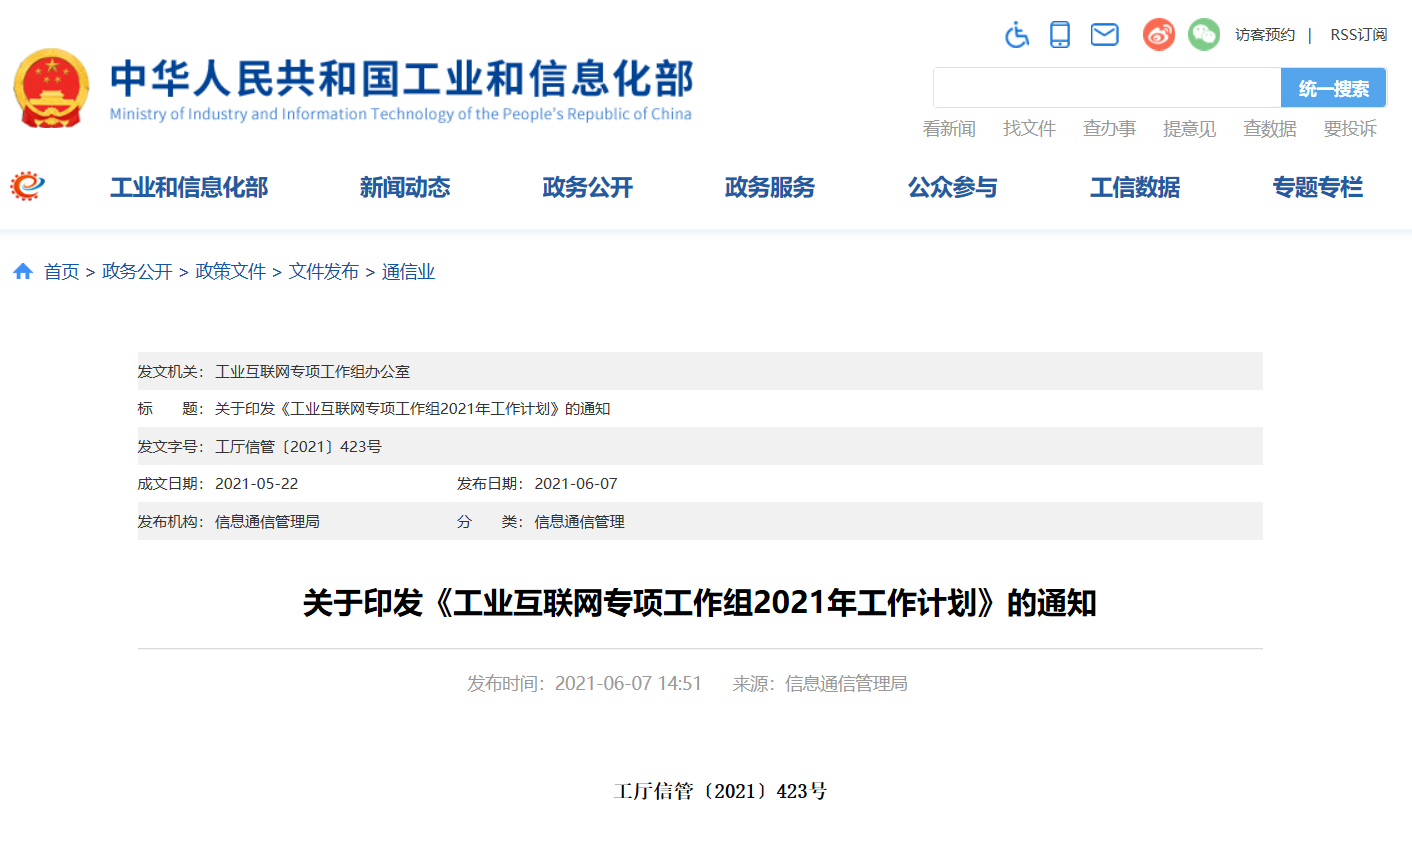The width and height of the screenshot is (1412, 847).
Task: Click the accessibility wheelchair icon
Action: pos(1017,35)
